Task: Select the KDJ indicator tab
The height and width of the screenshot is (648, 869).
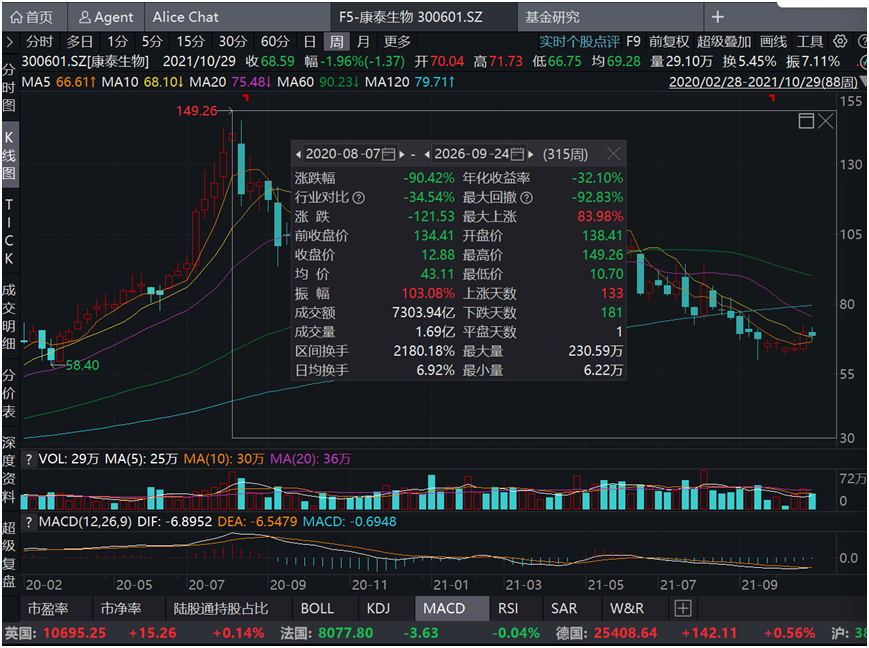Action: 379,608
